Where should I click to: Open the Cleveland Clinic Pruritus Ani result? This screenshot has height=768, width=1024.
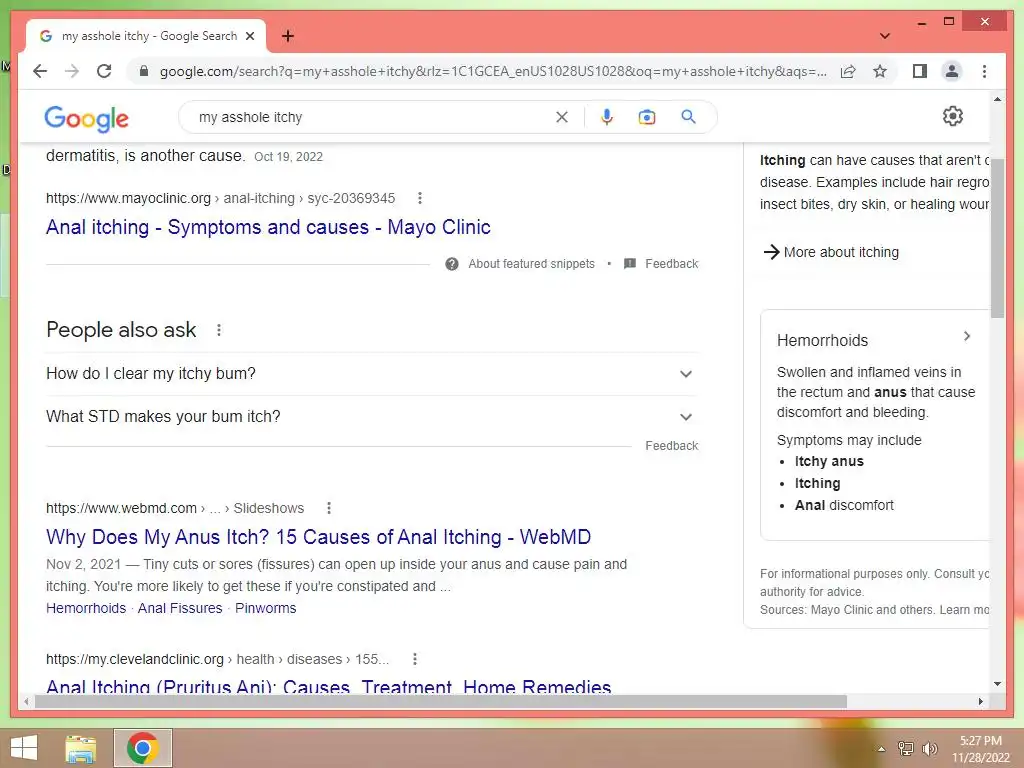[x=328, y=686]
